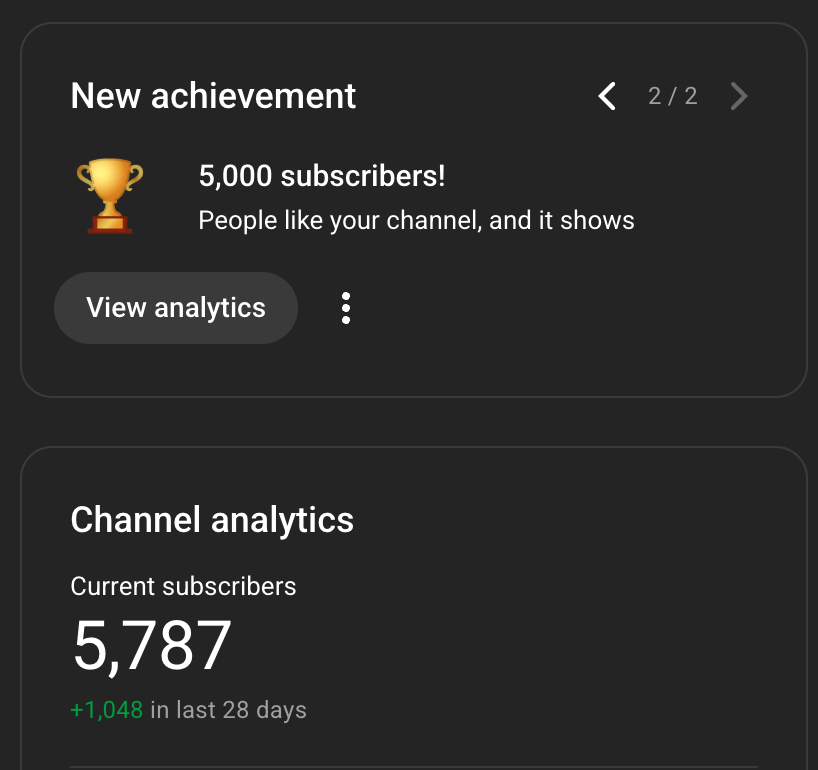Viewport: 818px width, 770px height.
Task: Click the gold trophy icon
Action: [x=110, y=197]
